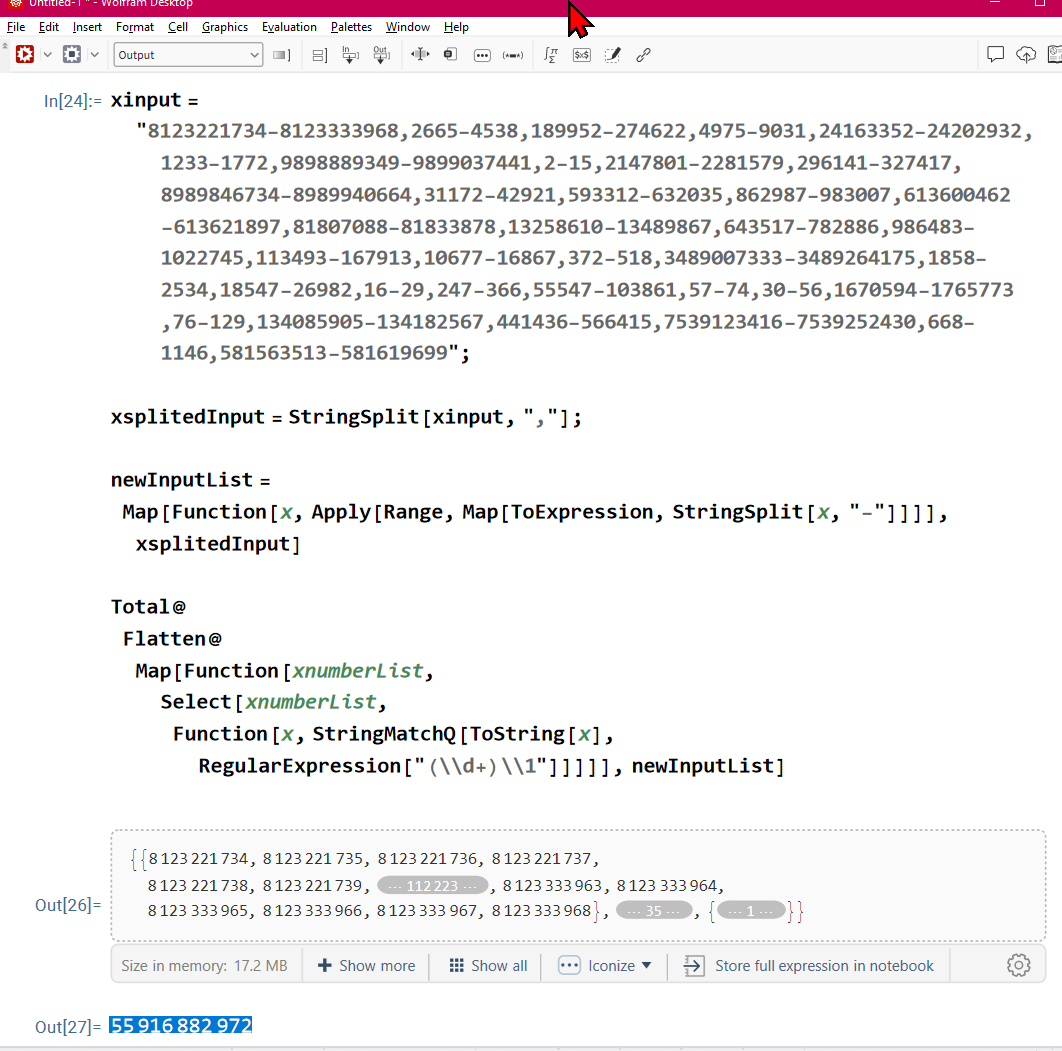The width and height of the screenshot is (1062, 1051).
Task: Click the highlighted result 55 916 882 972
Action: pyautogui.click(x=181, y=1025)
